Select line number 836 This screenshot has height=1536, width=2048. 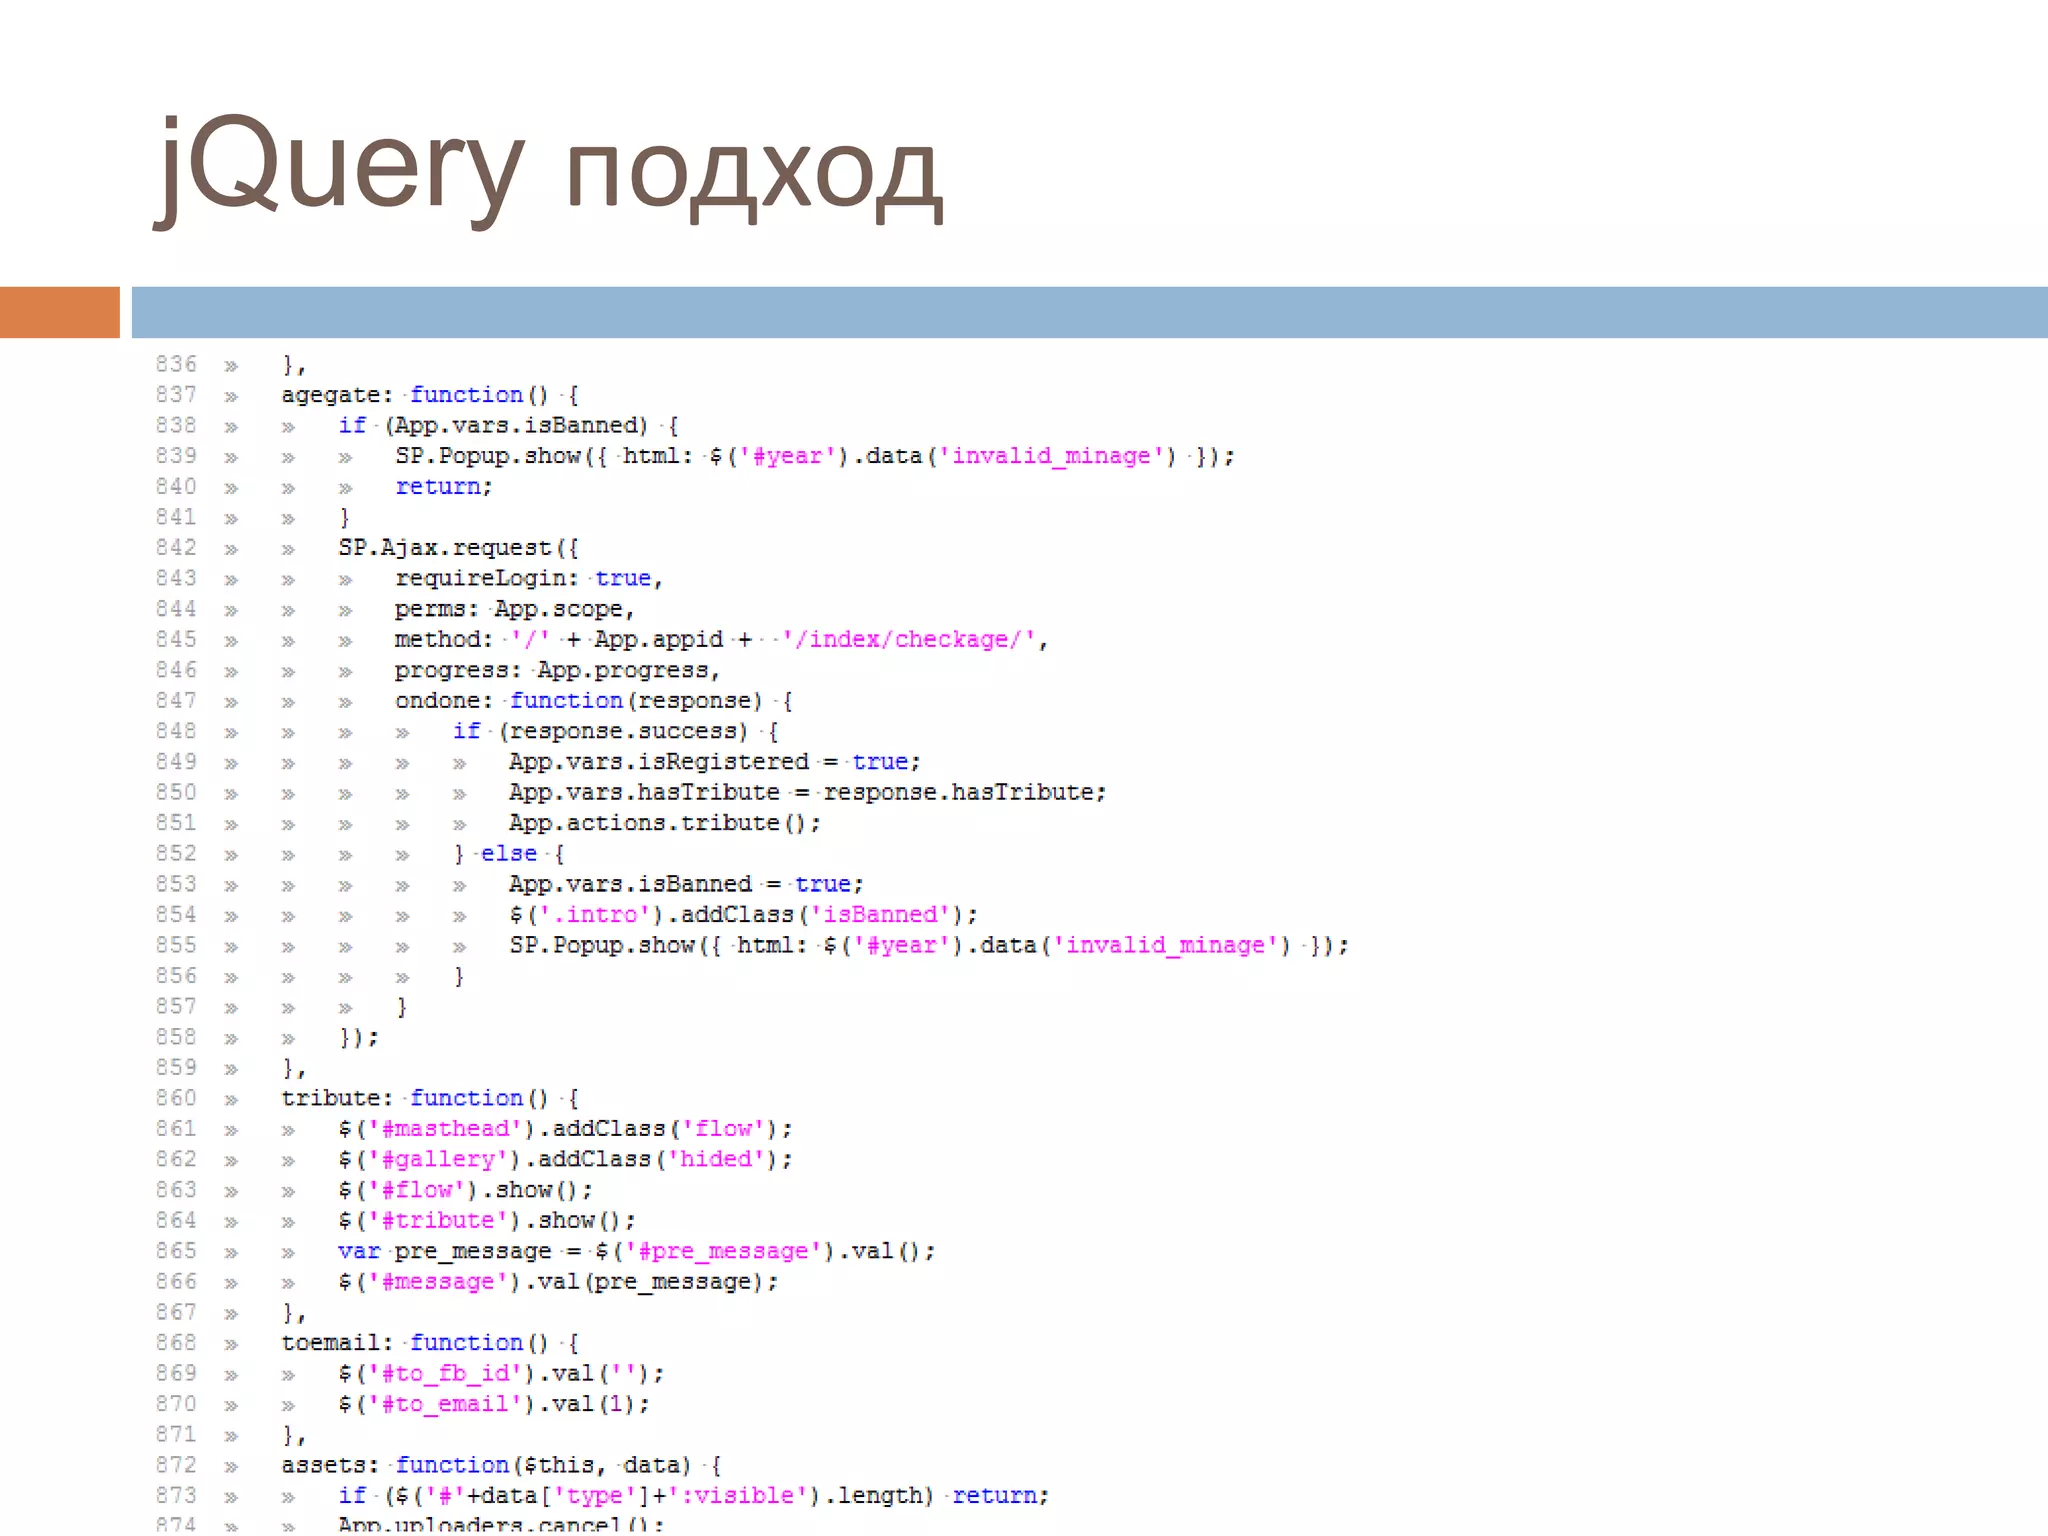176,364
